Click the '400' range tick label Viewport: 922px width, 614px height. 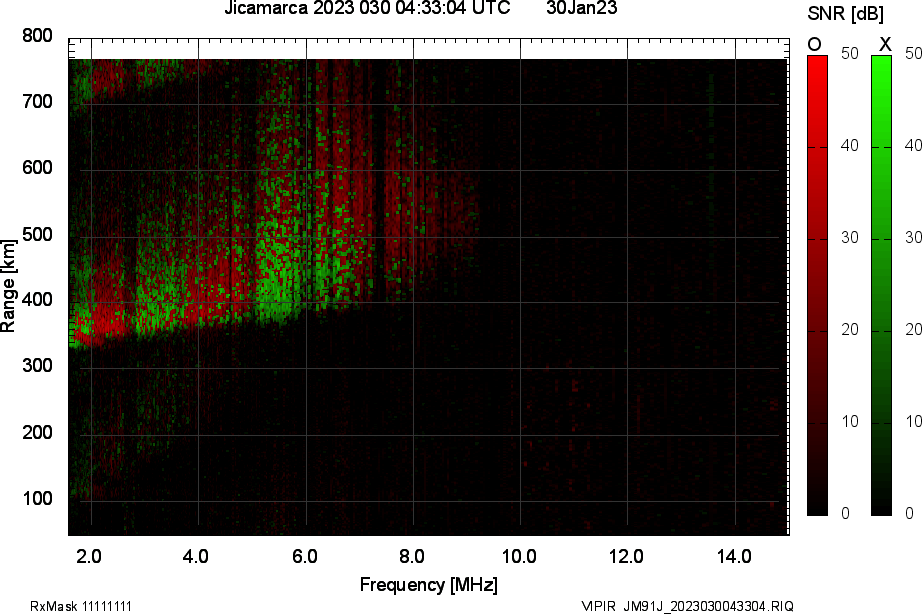37,300
